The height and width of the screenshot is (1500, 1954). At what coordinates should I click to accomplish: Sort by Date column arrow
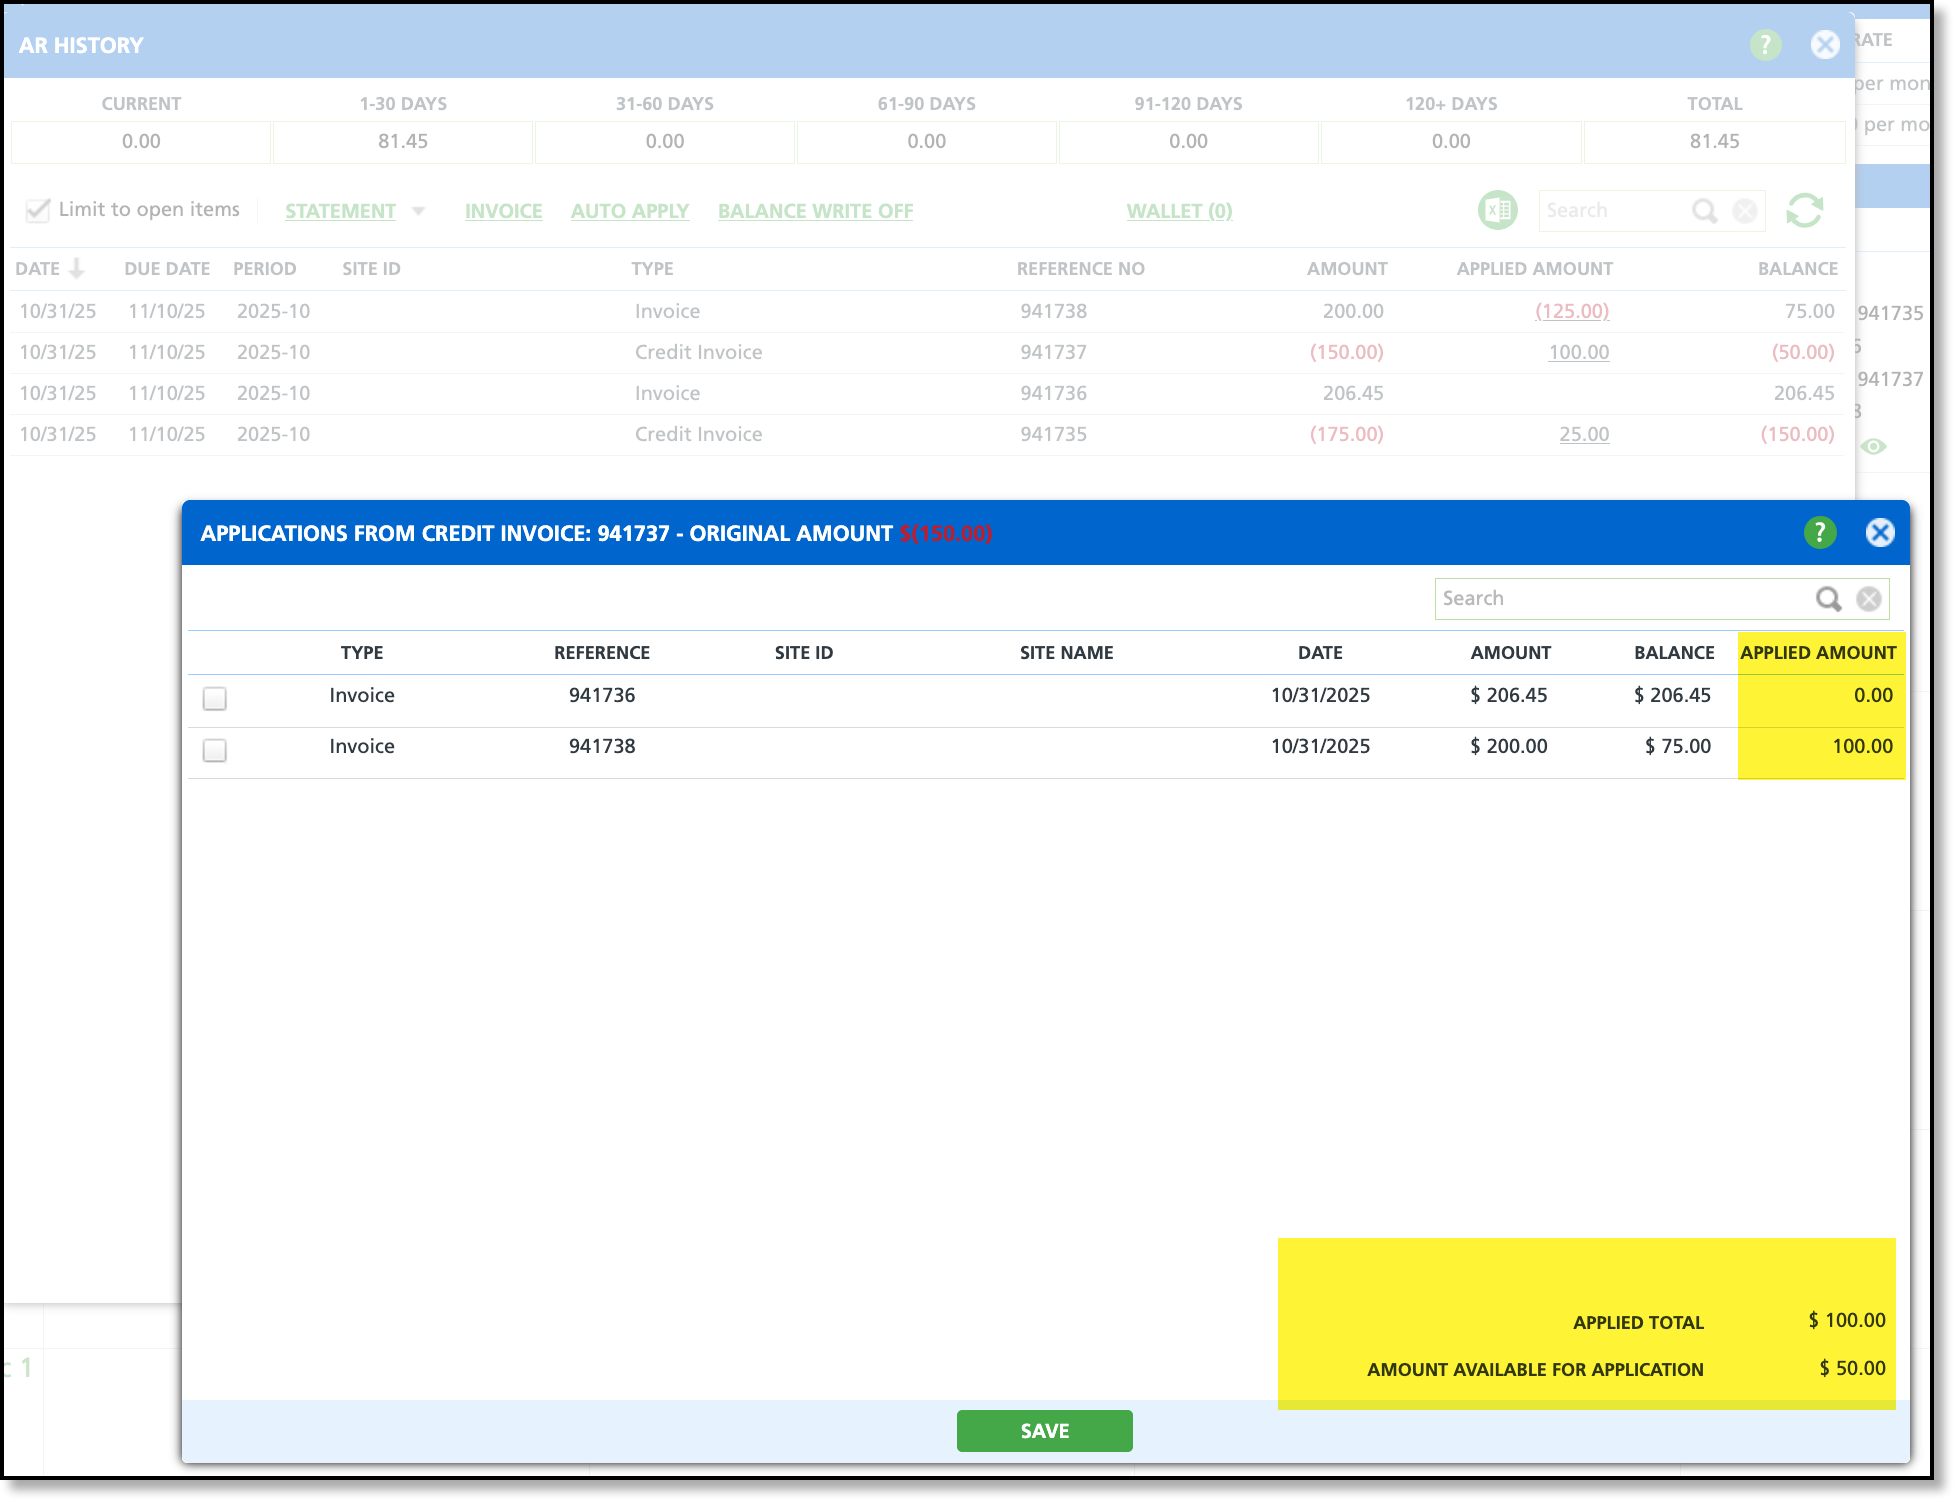pyautogui.click(x=77, y=269)
